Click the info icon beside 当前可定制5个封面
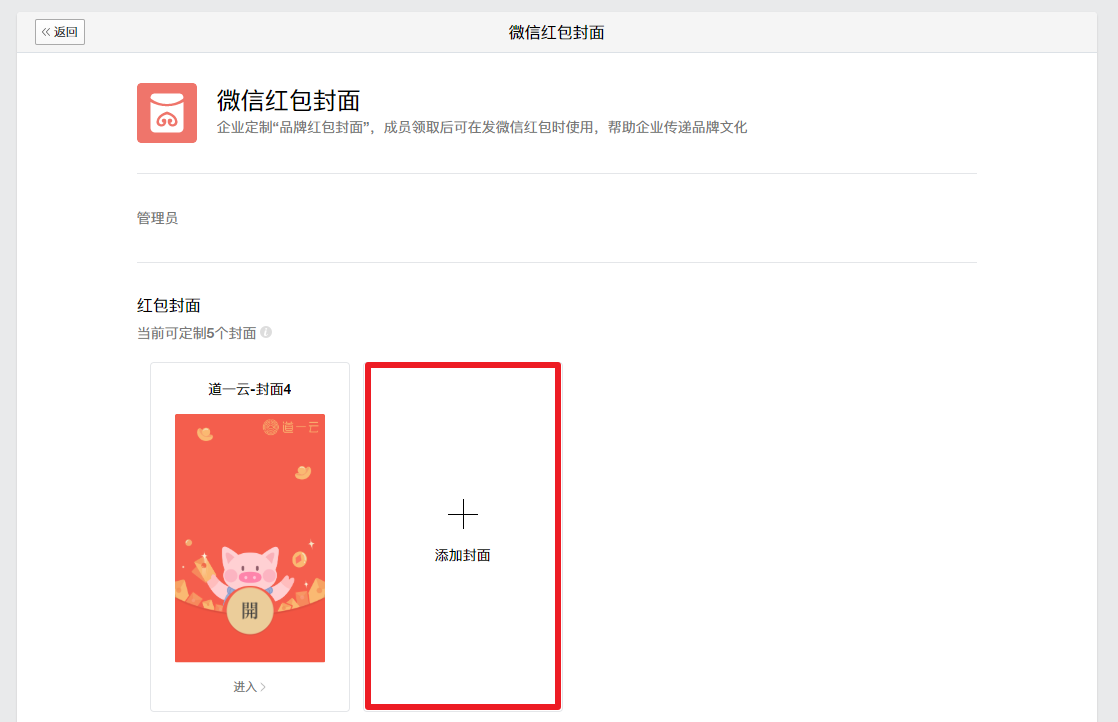The width and height of the screenshot is (1118, 722). (x=266, y=332)
